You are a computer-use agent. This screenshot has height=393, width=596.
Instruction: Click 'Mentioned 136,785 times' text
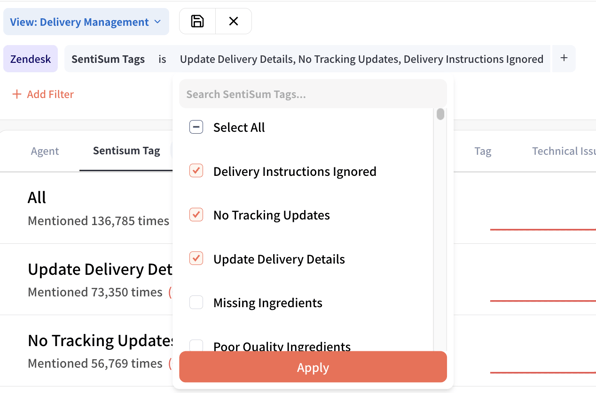(x=98, y=221)
